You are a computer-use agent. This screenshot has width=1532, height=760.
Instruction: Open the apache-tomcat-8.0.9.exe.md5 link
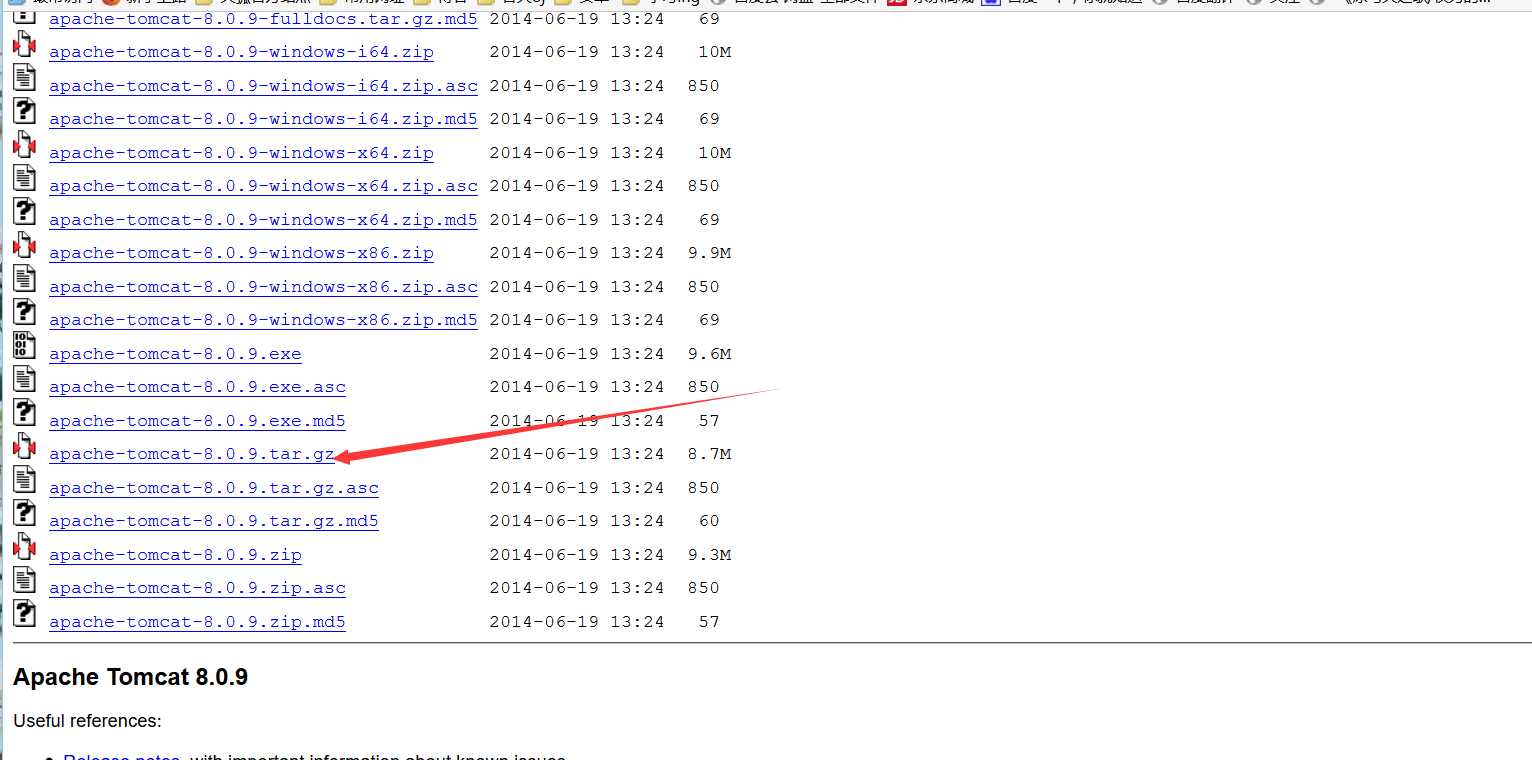coord(197,421)
